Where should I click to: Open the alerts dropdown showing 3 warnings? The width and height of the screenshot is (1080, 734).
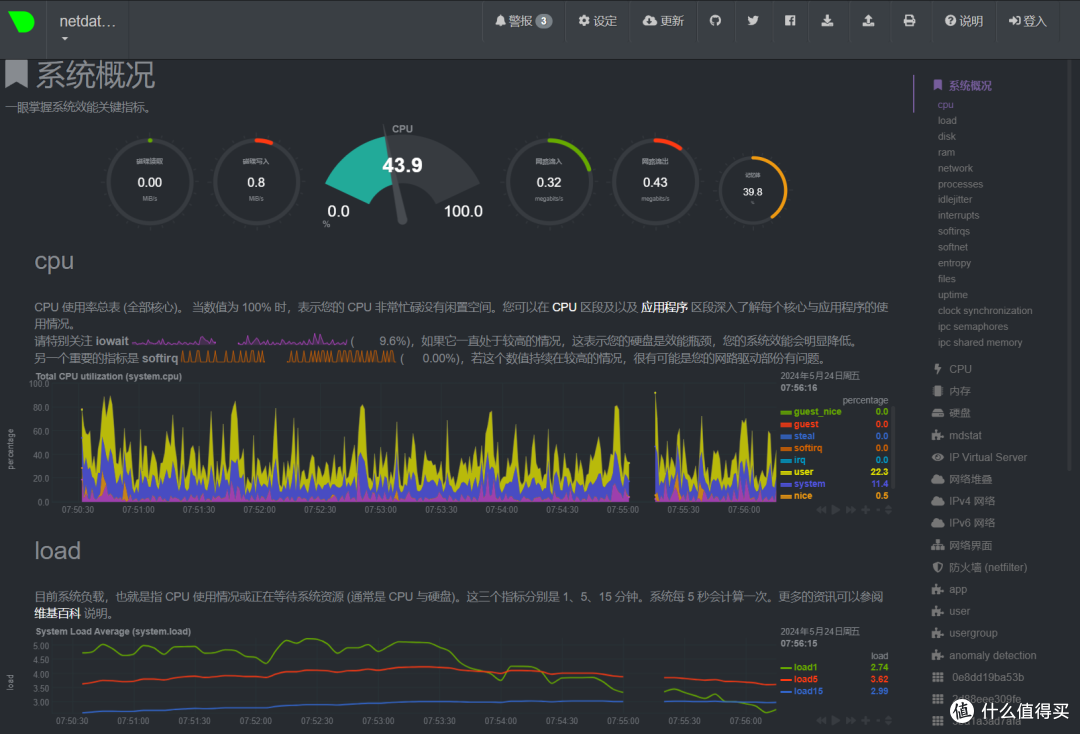coord(523,20)
